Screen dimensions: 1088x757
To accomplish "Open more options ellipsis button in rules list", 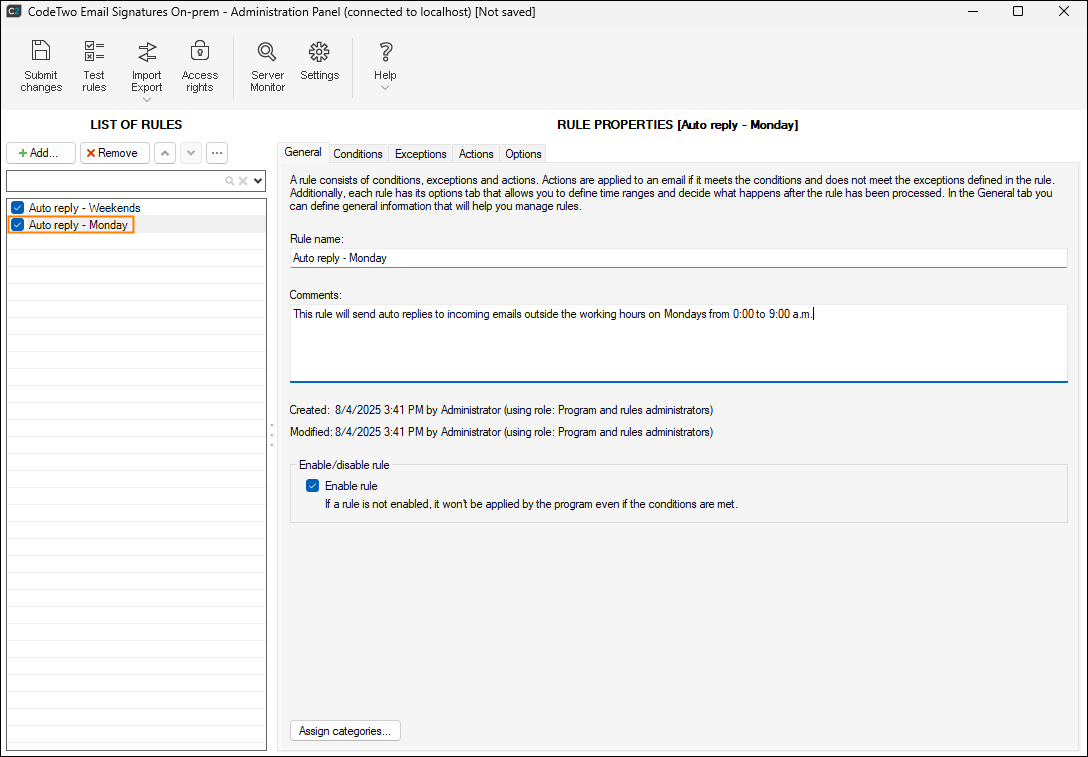I will (x=216, y=153).
